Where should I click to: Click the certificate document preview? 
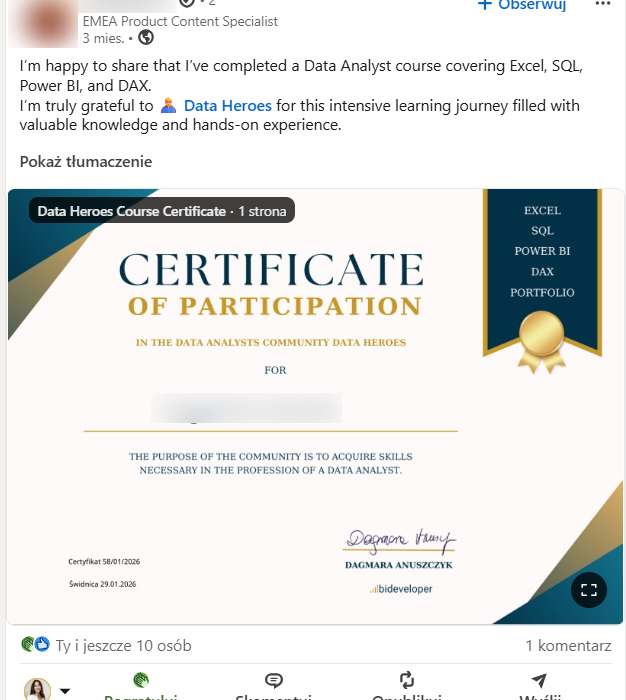coord(315,406)
